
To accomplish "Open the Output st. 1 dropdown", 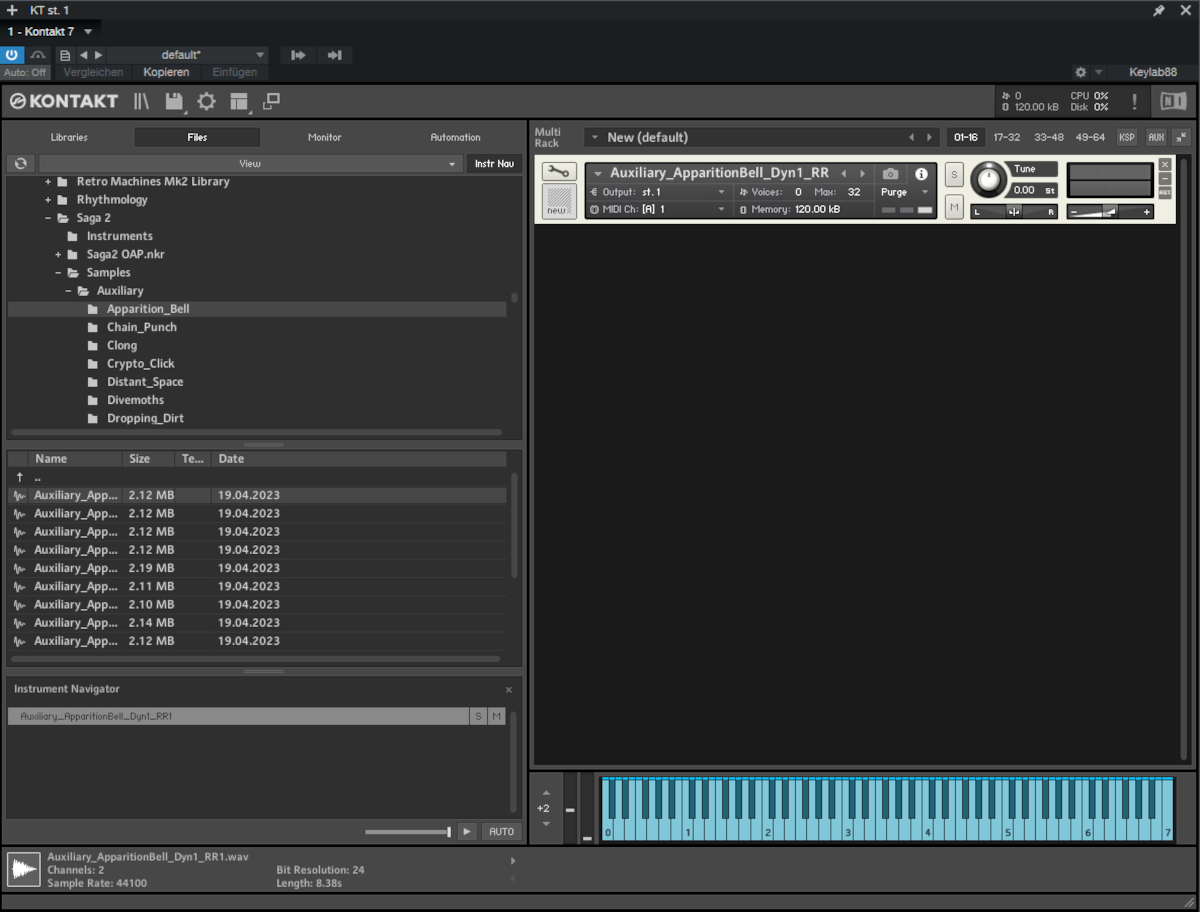I will pyautogui.click(x=658, y=191).
